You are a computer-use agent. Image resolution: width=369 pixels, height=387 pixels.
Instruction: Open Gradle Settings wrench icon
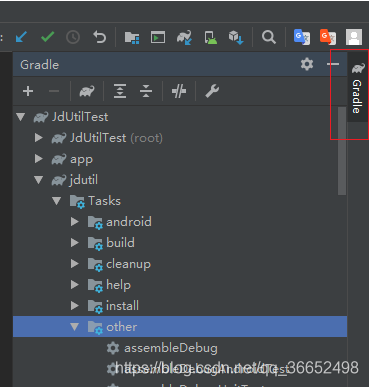[x=212, y=91]
